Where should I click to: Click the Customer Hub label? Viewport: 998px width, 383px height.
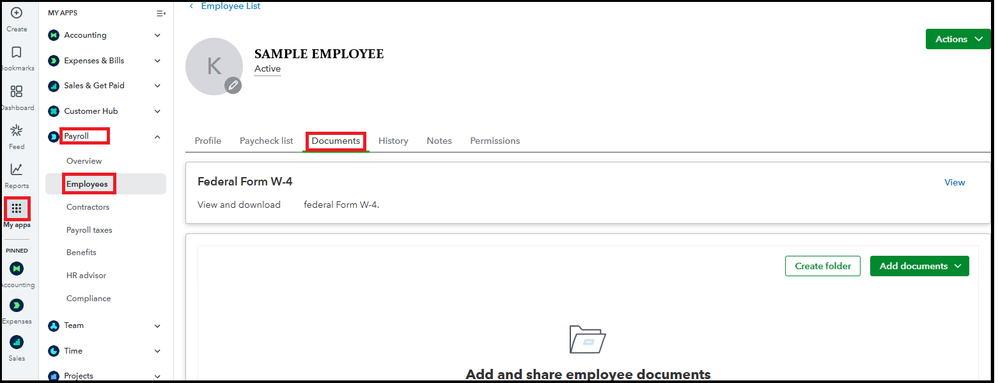pos(91,111)
